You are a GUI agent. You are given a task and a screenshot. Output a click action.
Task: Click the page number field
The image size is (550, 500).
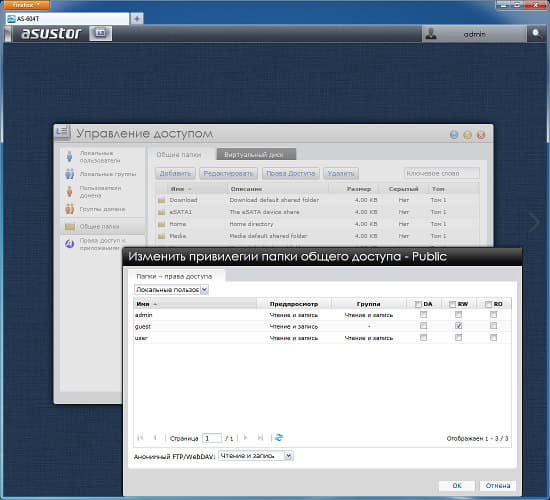point(212,438)
